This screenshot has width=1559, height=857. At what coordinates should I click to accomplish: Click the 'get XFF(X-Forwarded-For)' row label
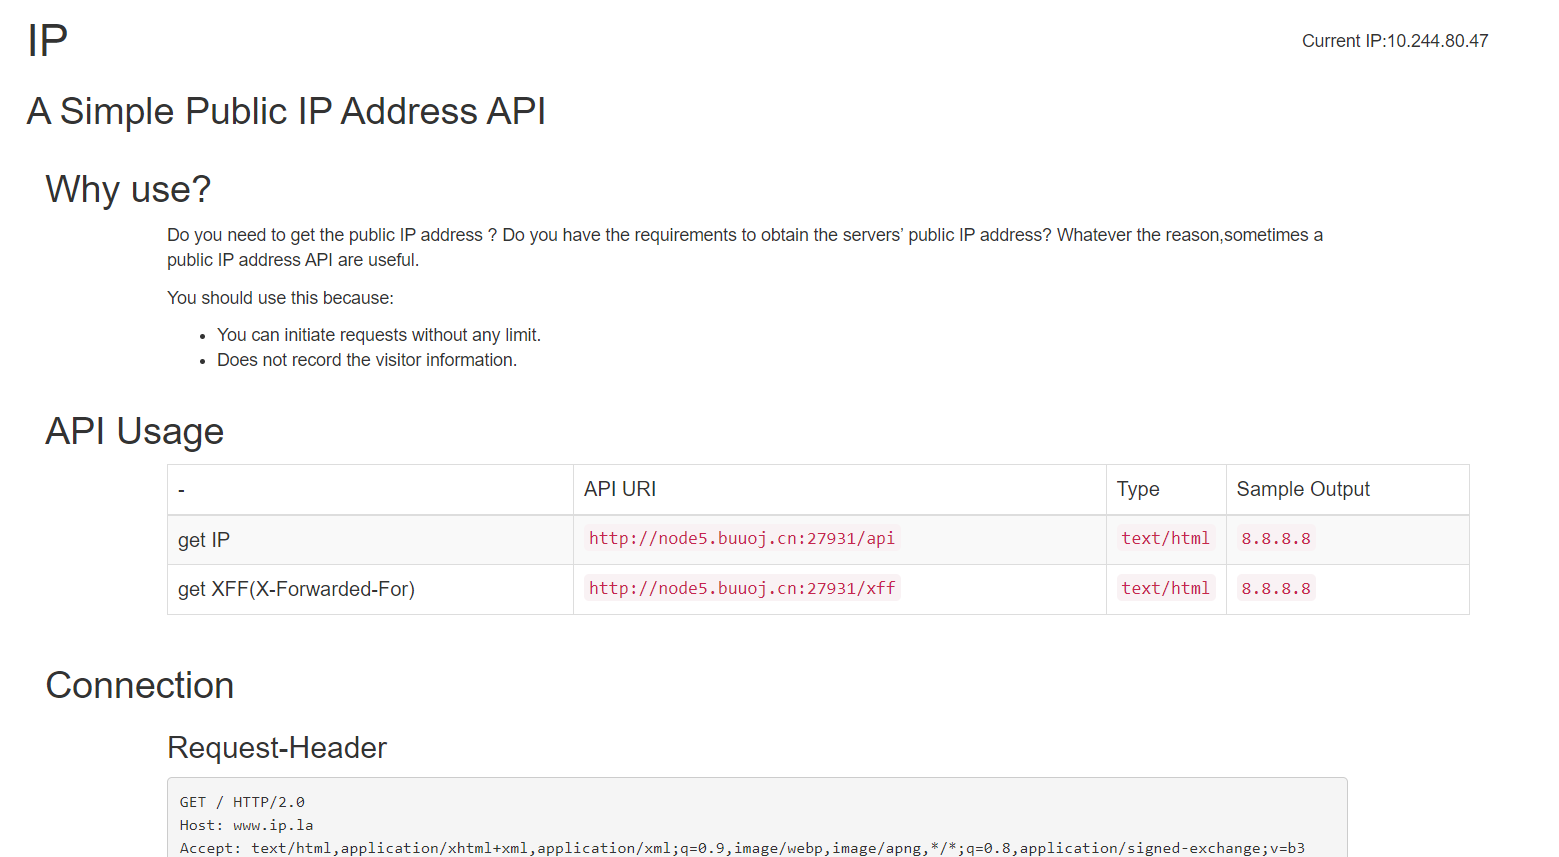tap(296, 589)
